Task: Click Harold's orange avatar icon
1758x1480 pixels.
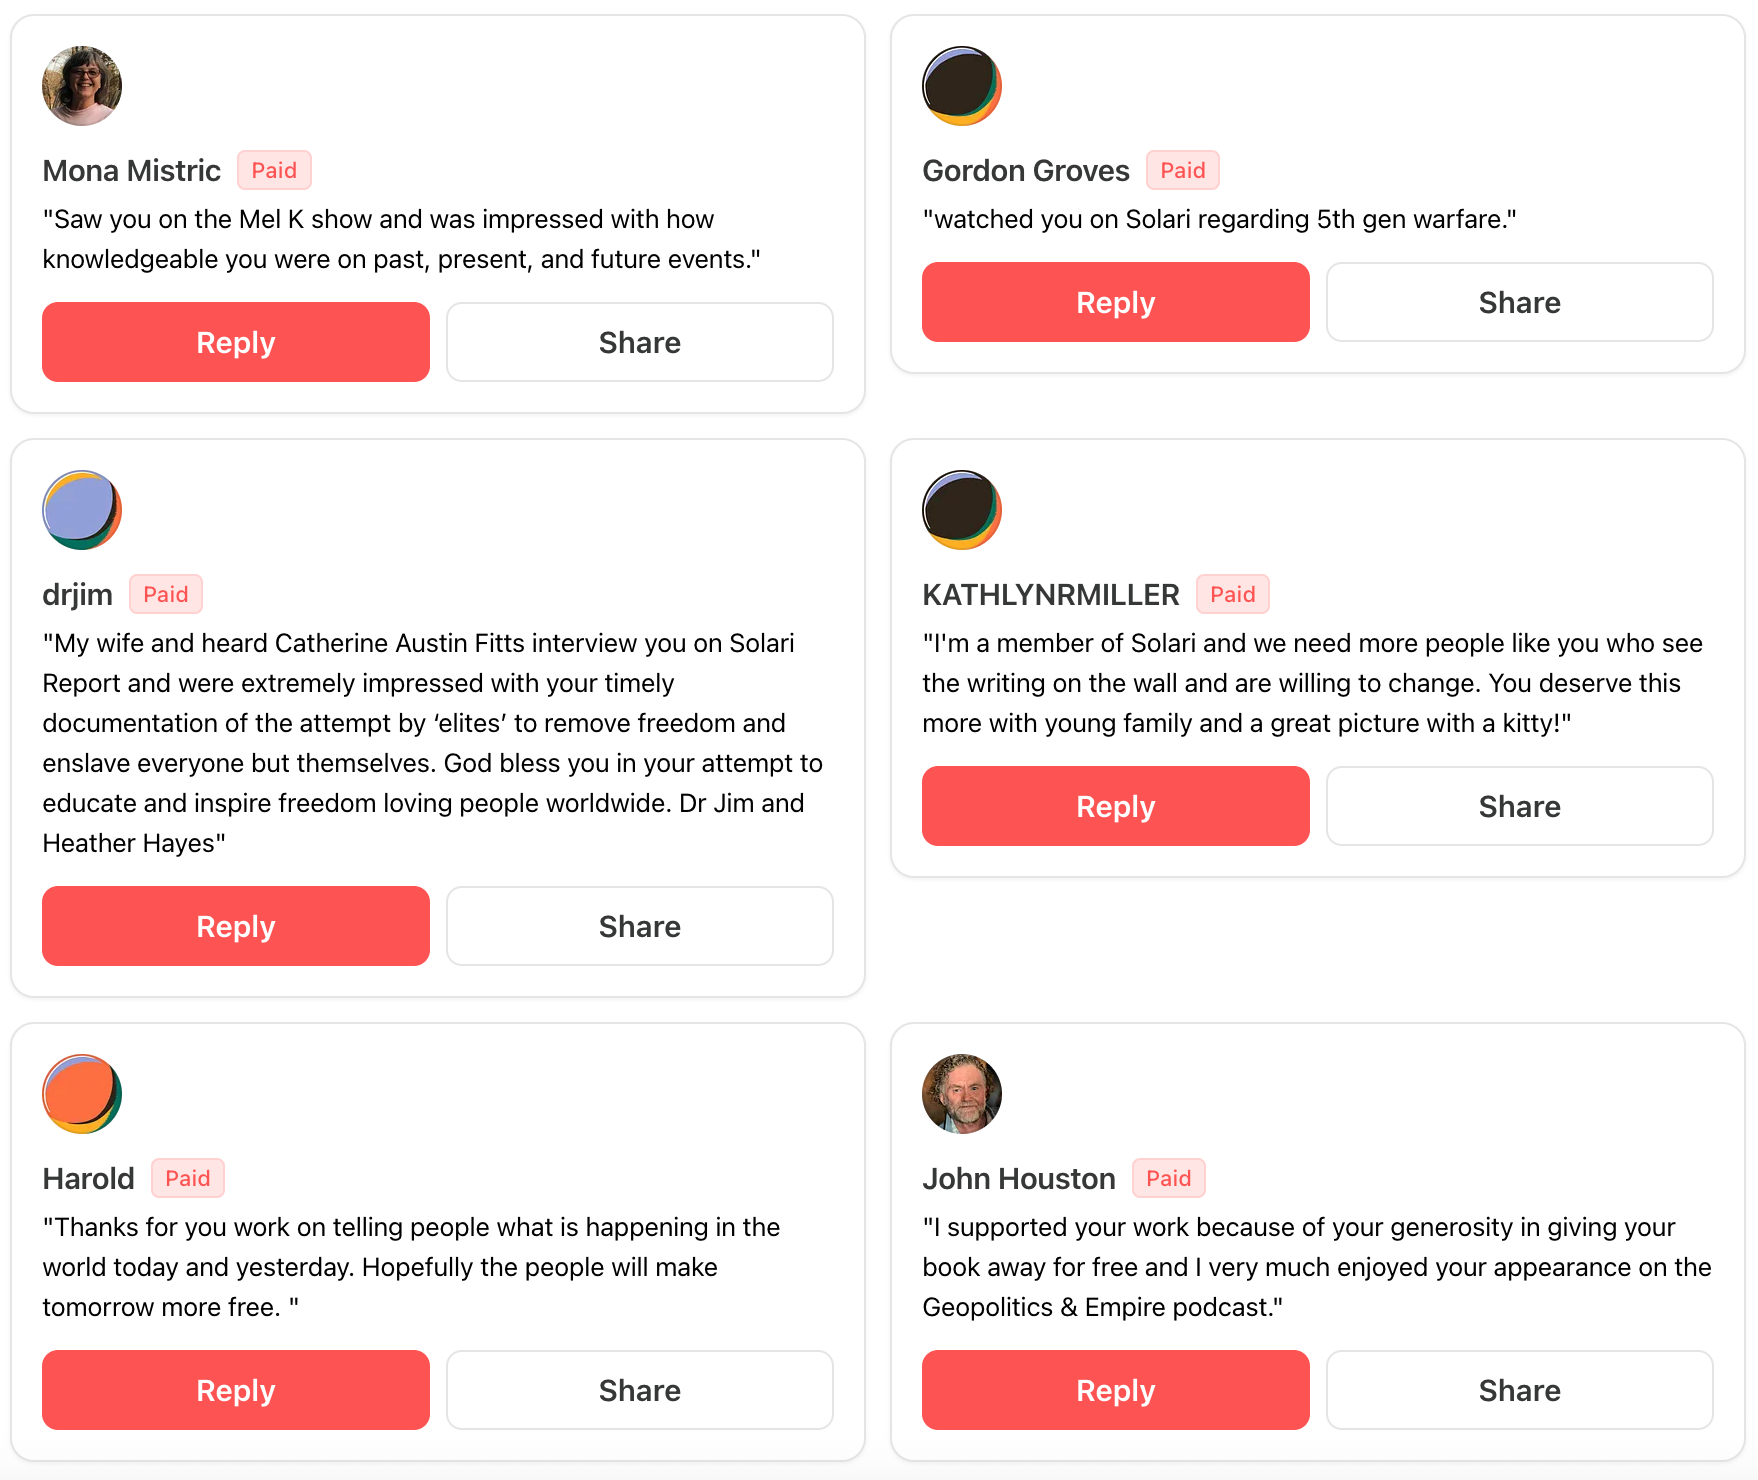Action: pos(82,1094)
